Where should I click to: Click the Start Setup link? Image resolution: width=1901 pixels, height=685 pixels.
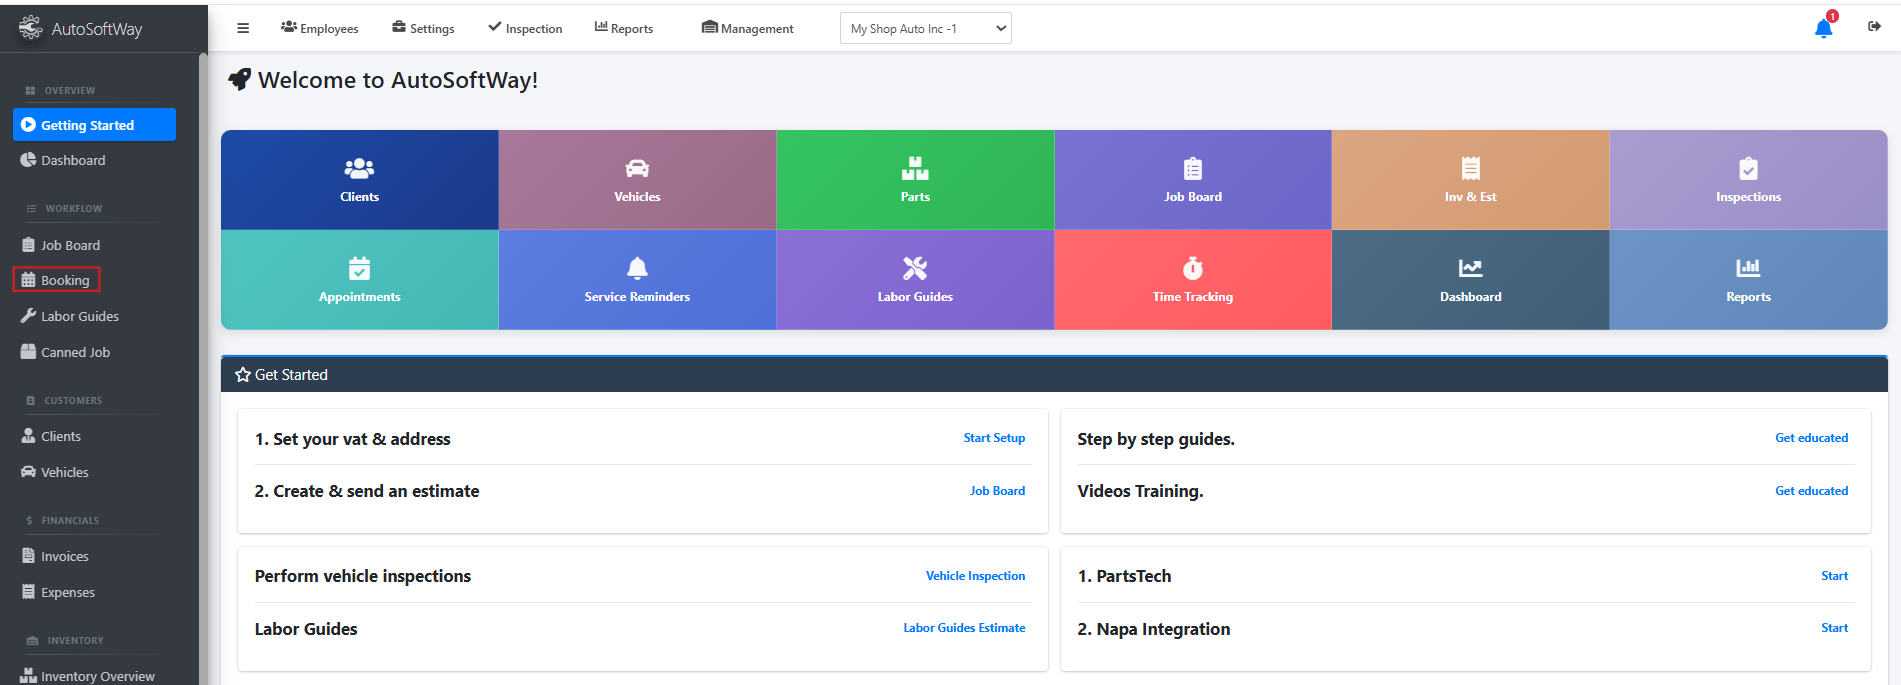pyautogui.click(x=994, y=438)
